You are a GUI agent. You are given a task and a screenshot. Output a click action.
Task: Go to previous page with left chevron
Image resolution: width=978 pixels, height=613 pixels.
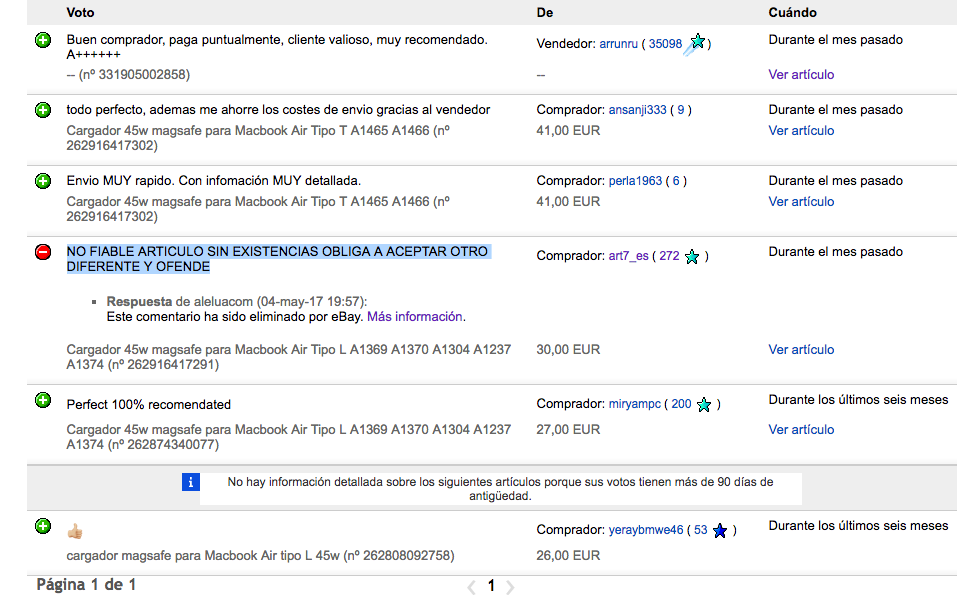[x=472, y=587]
